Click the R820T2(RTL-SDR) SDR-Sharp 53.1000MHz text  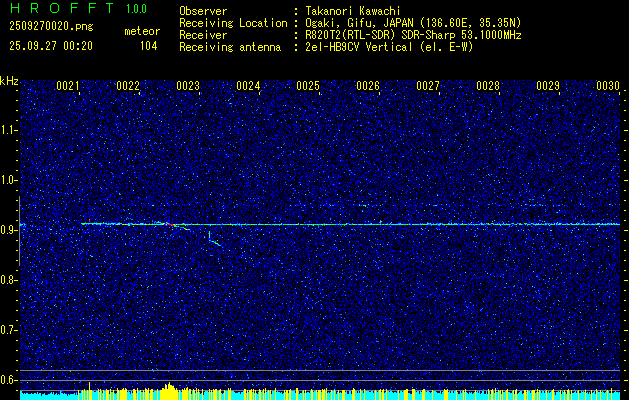pos(414,35)
